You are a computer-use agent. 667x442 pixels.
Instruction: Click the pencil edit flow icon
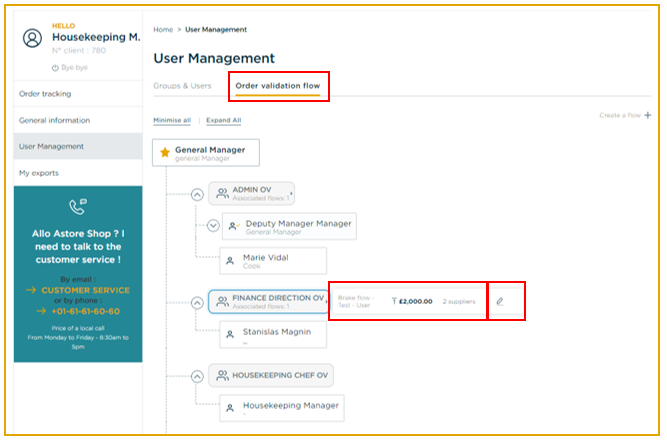point(500,302)
